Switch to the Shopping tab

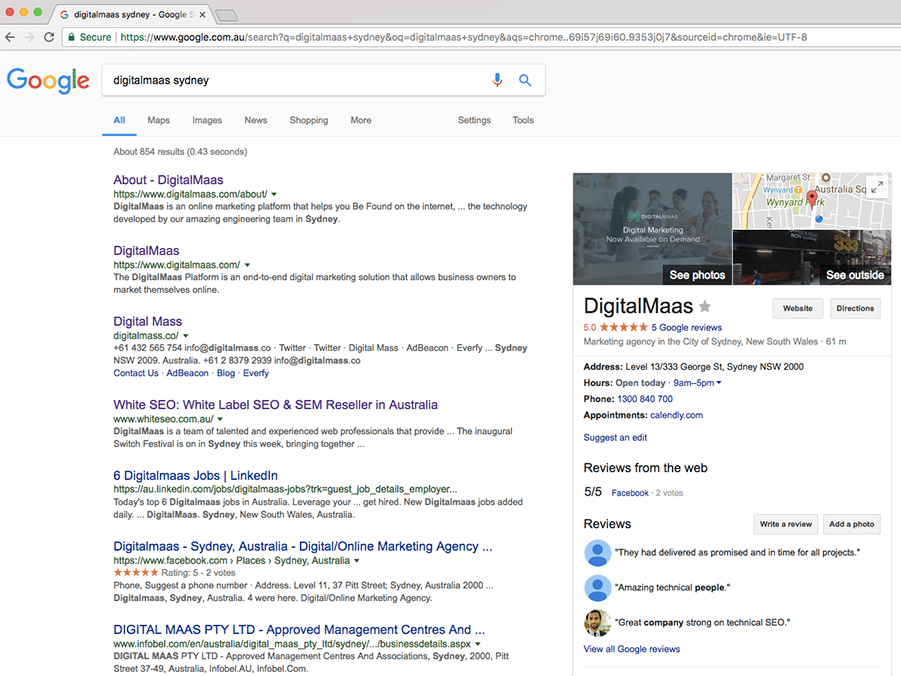coord(309,120)
